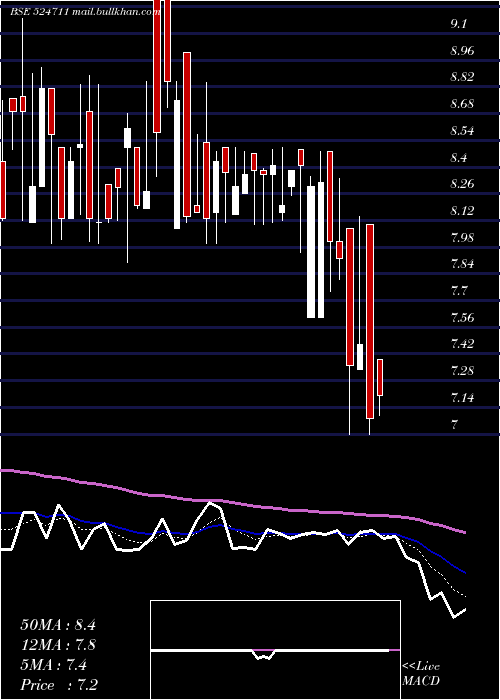Click the 8.82 price axis label
500x700 pixels.
pos(462,77)
